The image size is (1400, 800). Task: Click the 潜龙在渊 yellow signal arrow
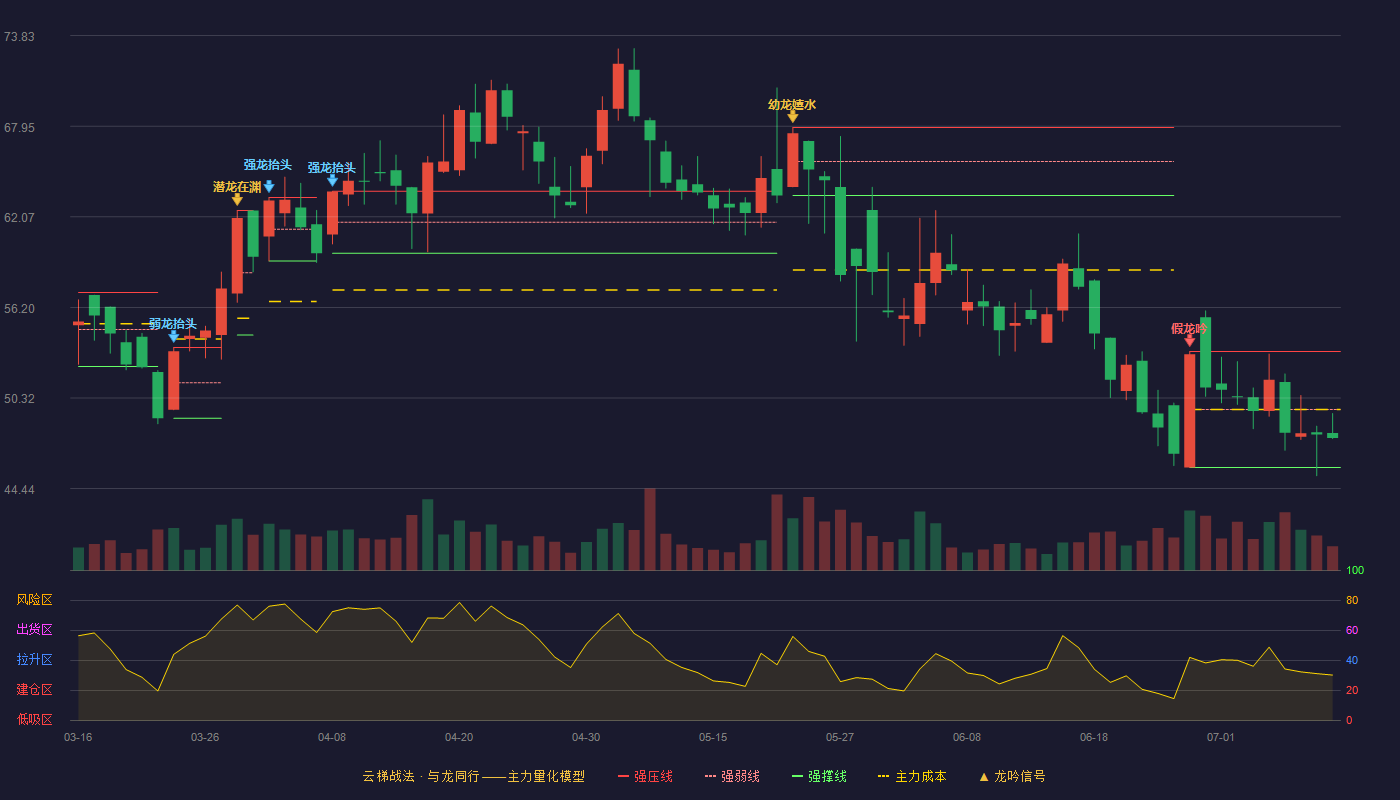point(237,200)
